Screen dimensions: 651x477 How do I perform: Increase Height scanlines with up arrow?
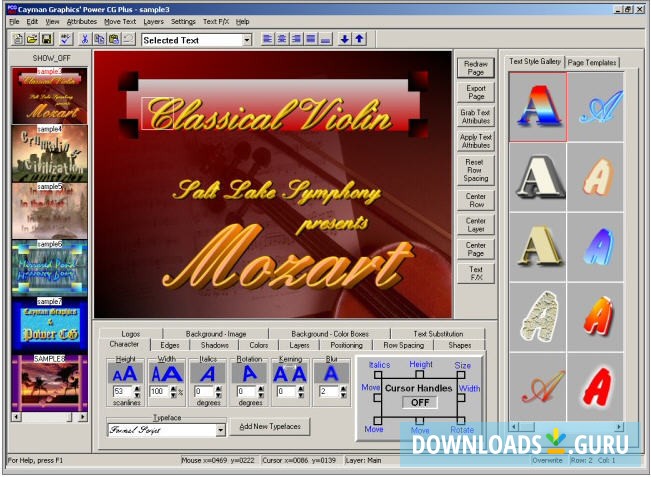pyautogui.click(x=137, y=389)
